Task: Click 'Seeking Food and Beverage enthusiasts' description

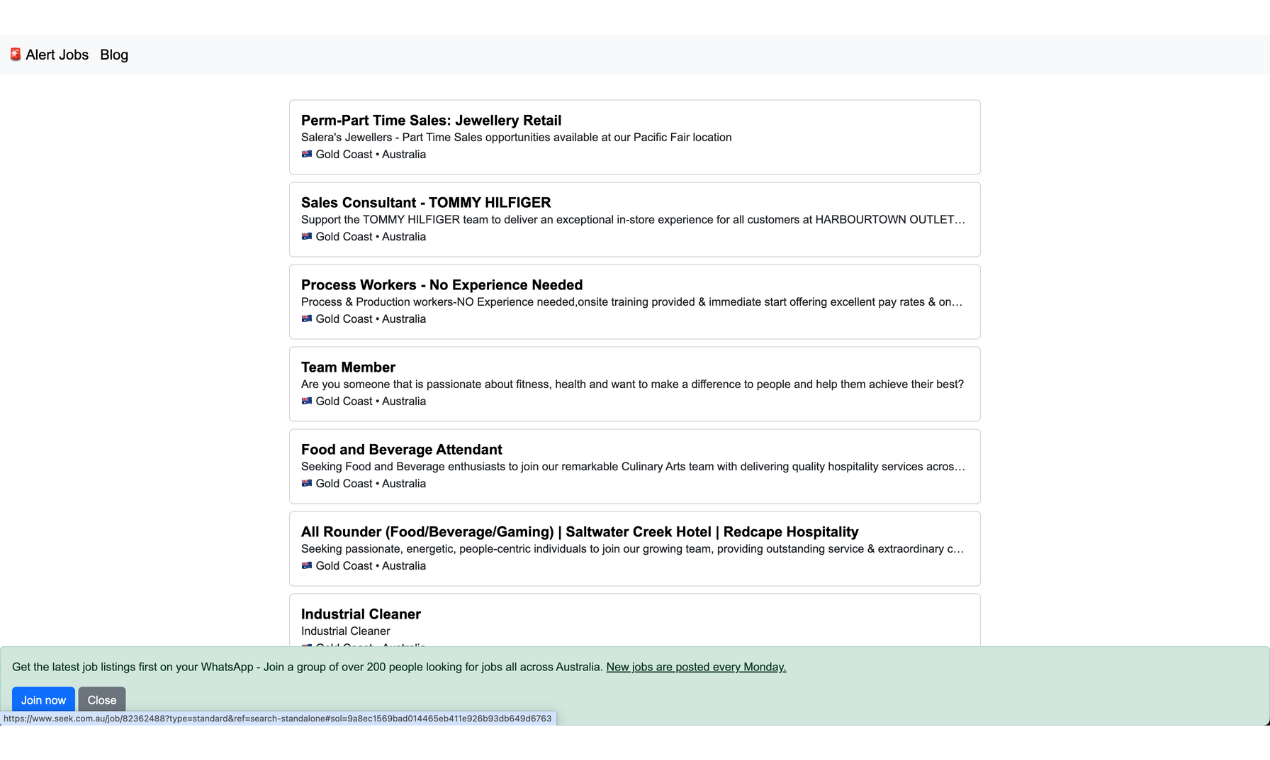Action: coord(633,466)
